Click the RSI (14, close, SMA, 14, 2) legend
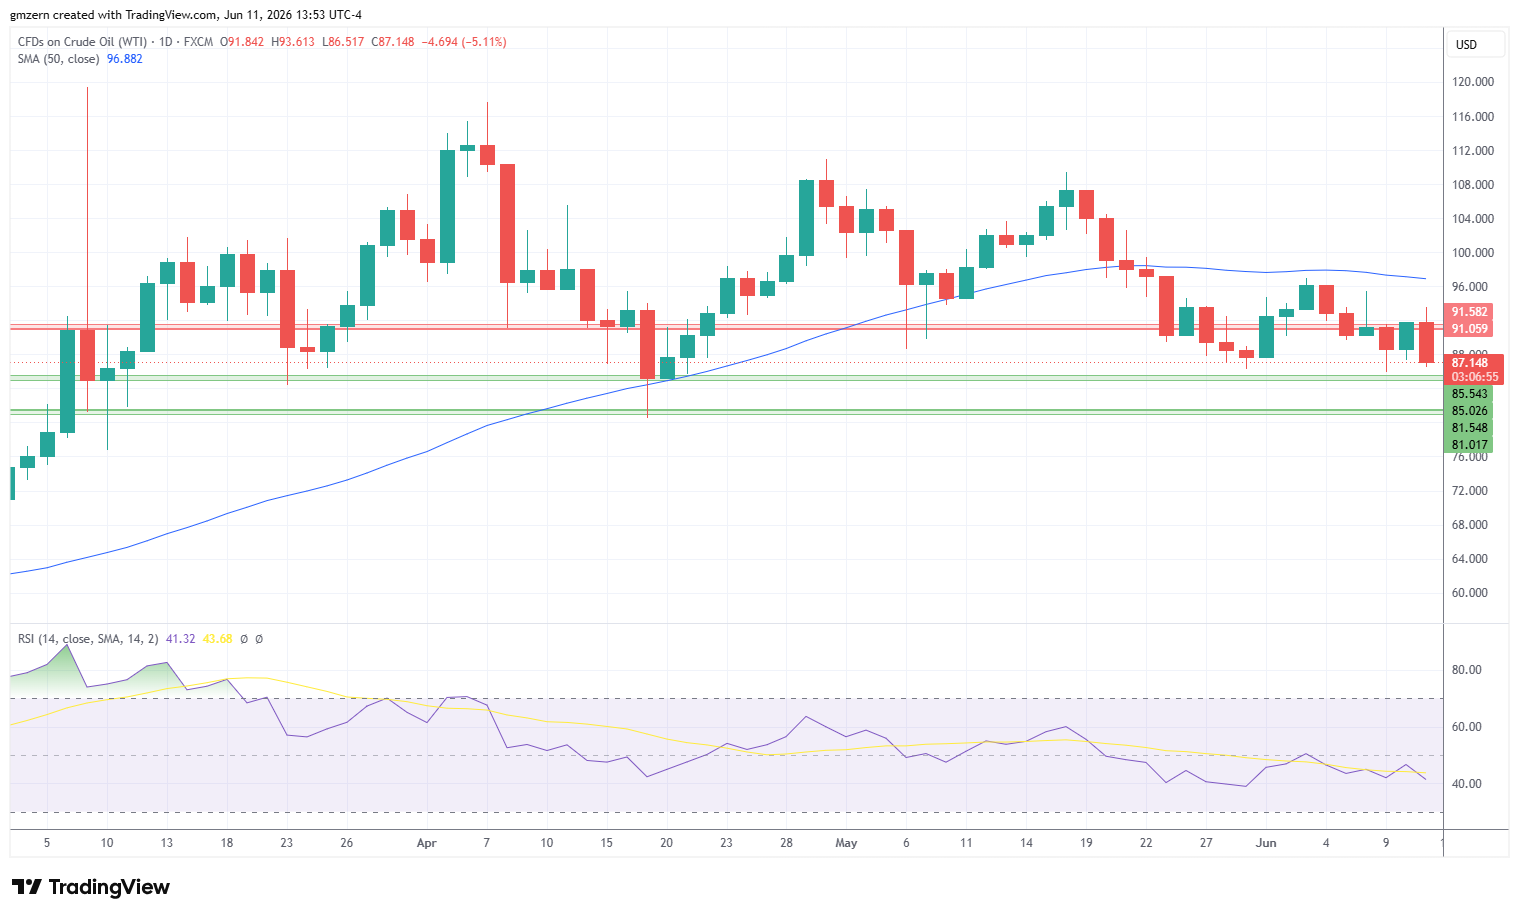 [88, 639]
